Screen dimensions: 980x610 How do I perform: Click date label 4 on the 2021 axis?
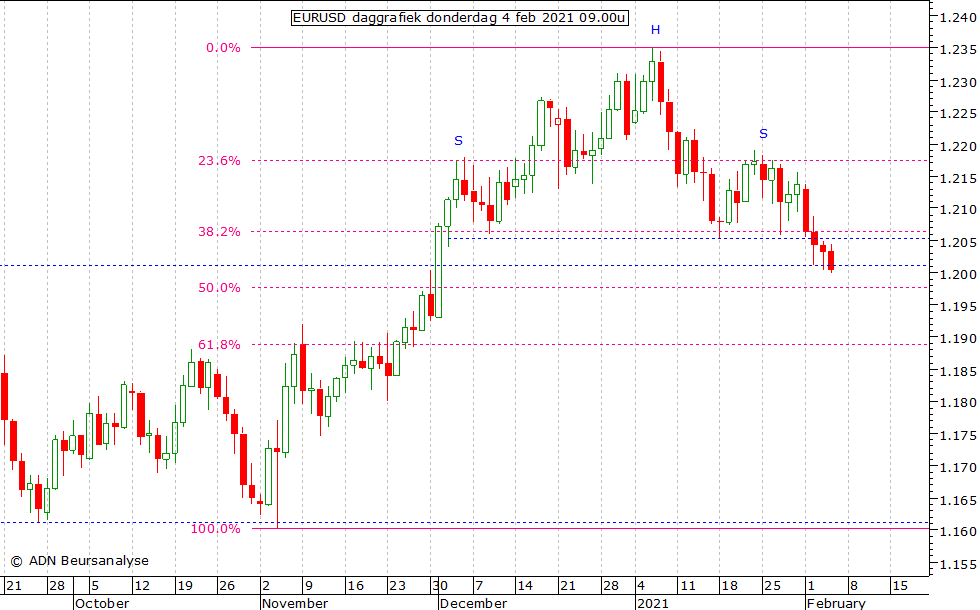(x=641, y=586)
